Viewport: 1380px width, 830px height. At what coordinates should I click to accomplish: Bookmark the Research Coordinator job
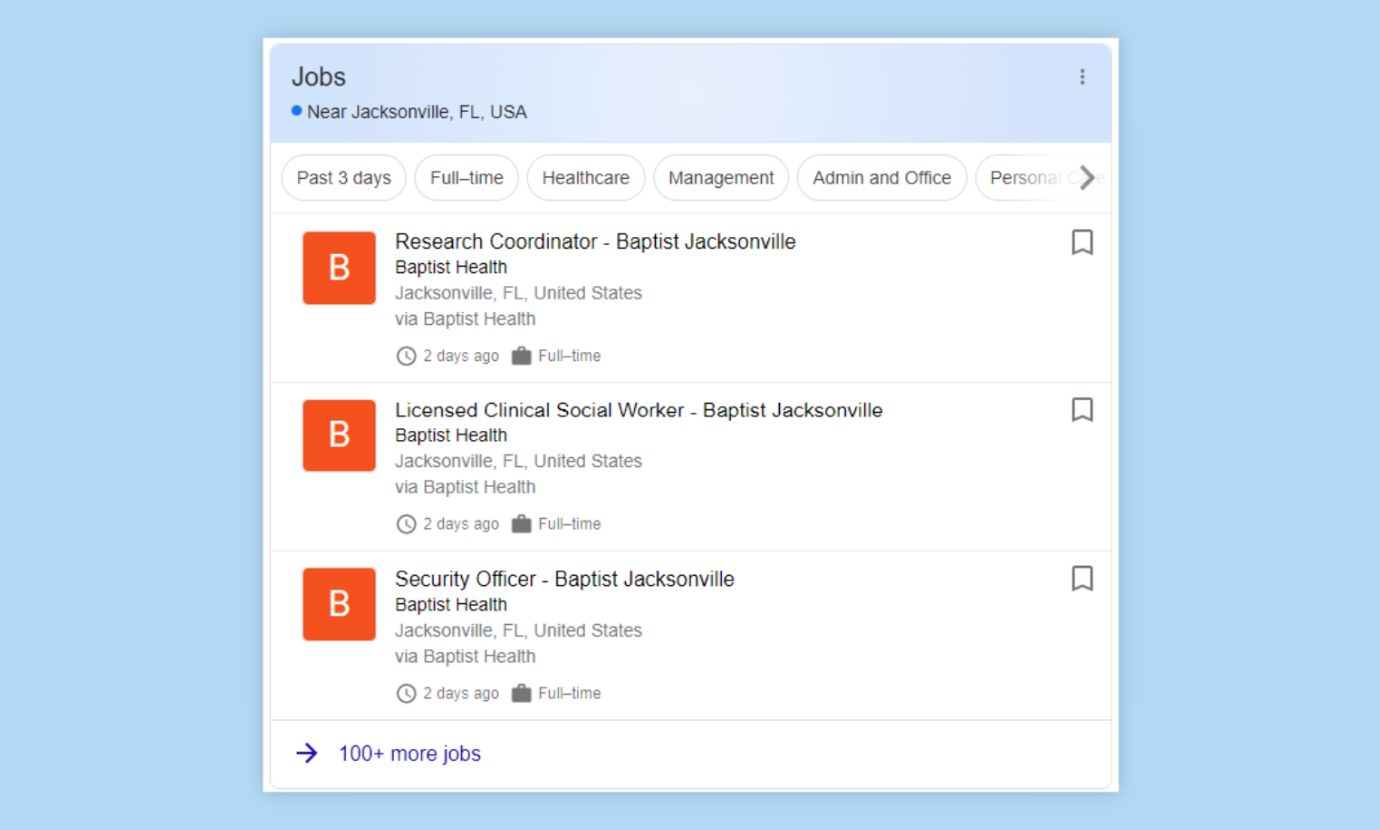click(1081, 243)
